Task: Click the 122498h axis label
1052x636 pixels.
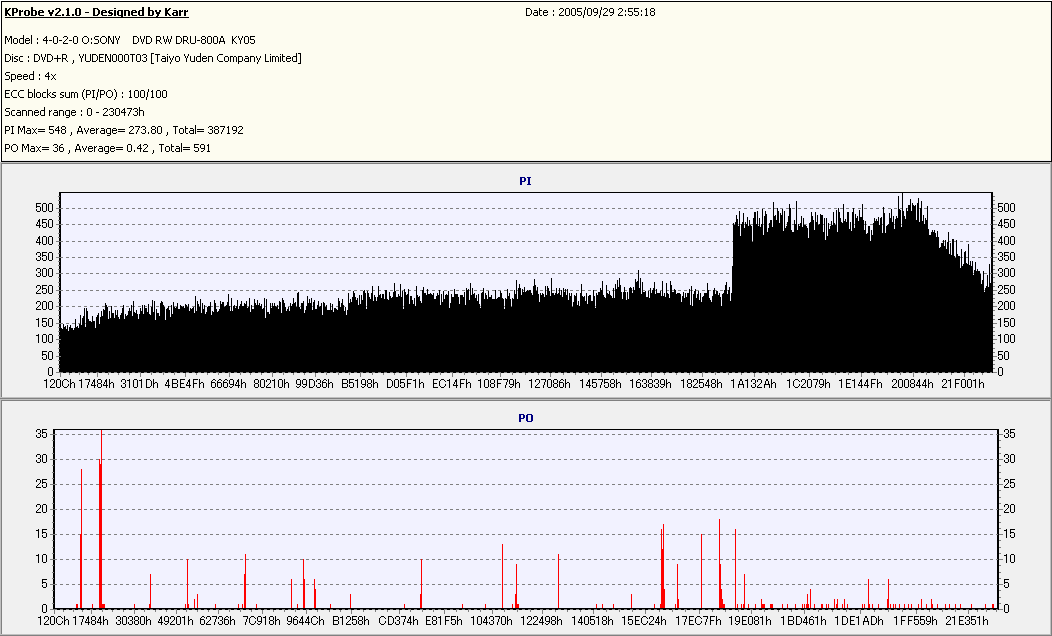Action: coord(541,621)
